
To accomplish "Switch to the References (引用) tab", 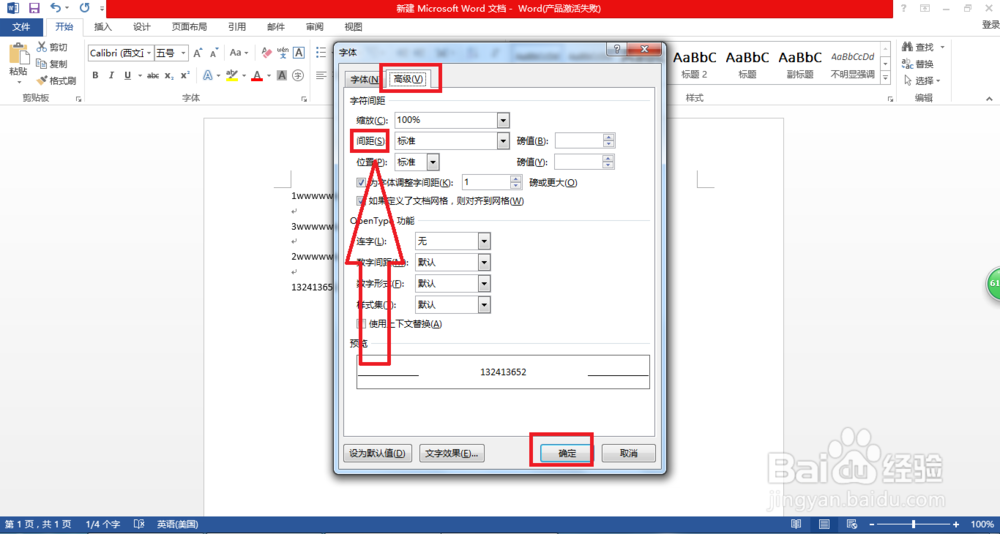I will 237,27.
